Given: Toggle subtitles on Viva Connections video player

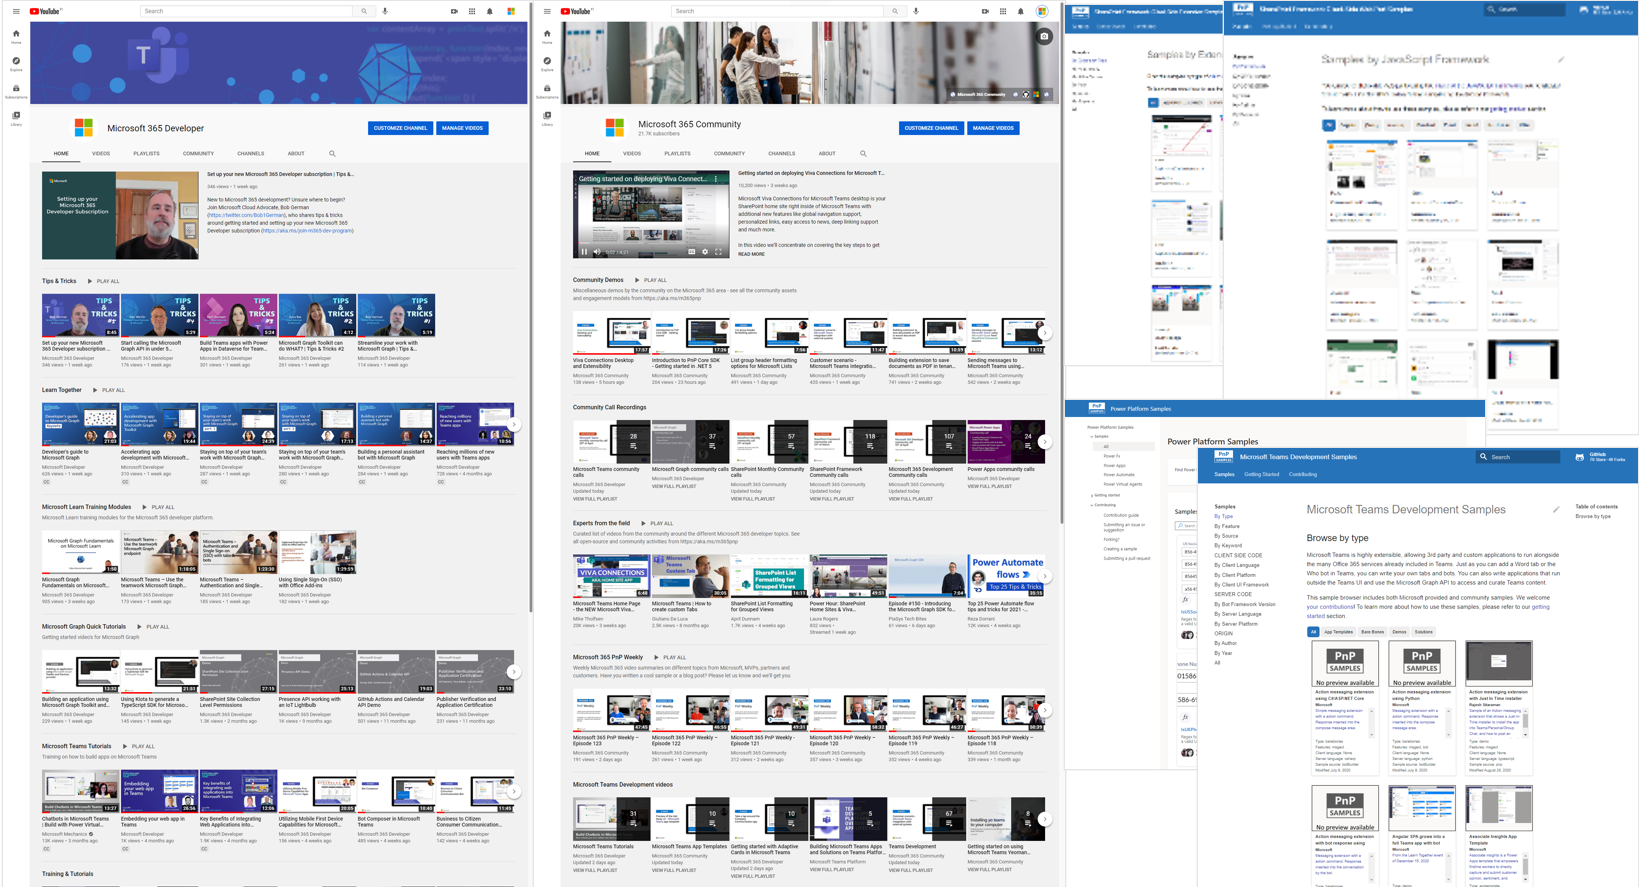Looking at the screenshot, I should click(692, 252).
